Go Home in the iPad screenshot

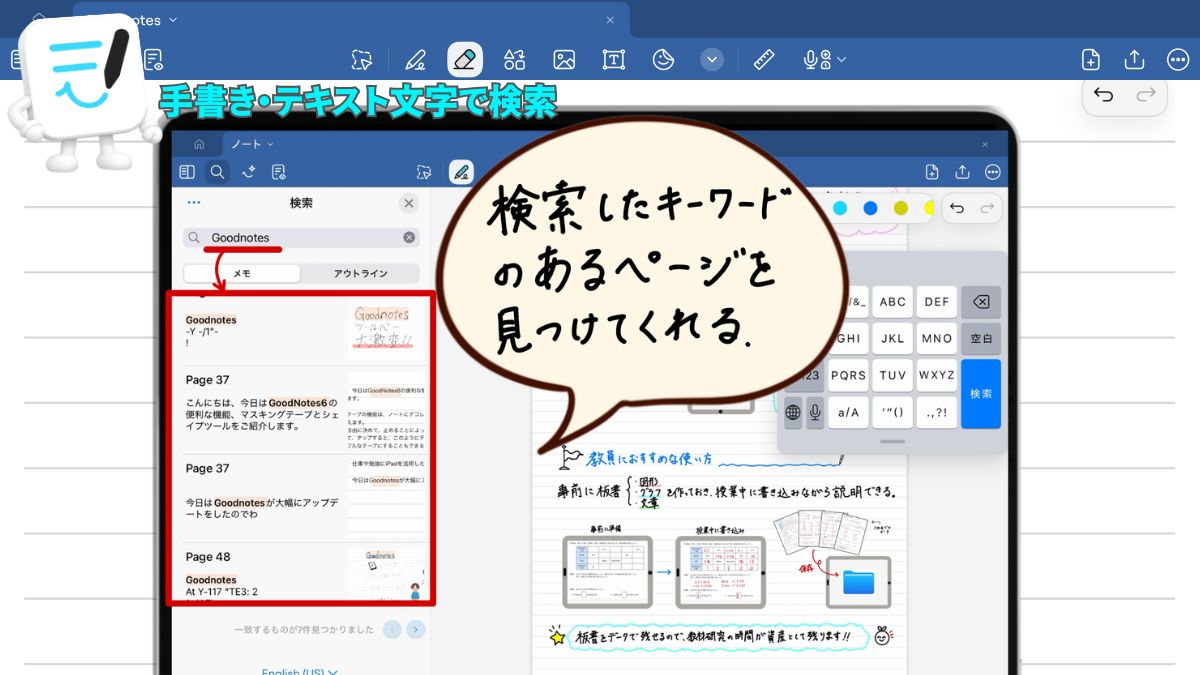[199, 145]
